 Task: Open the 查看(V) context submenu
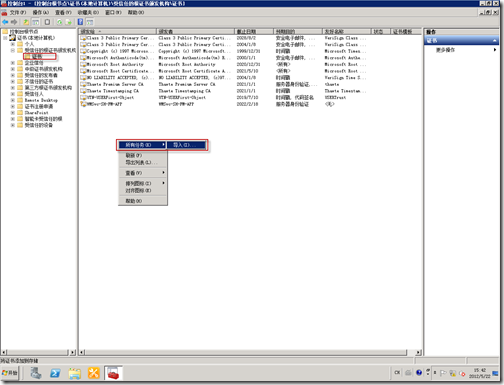click(x=143, y=173)
